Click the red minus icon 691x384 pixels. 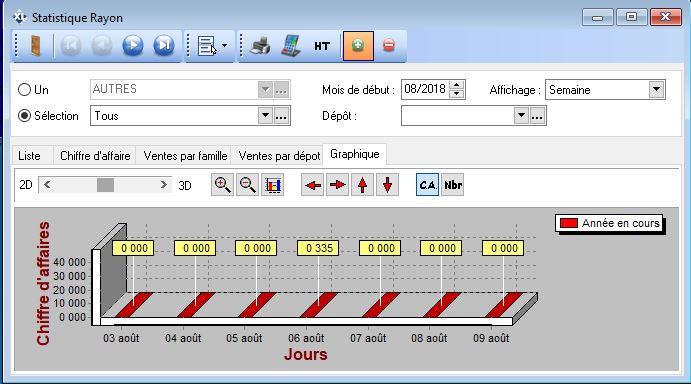pyautogui.click(x=389, y=45)
